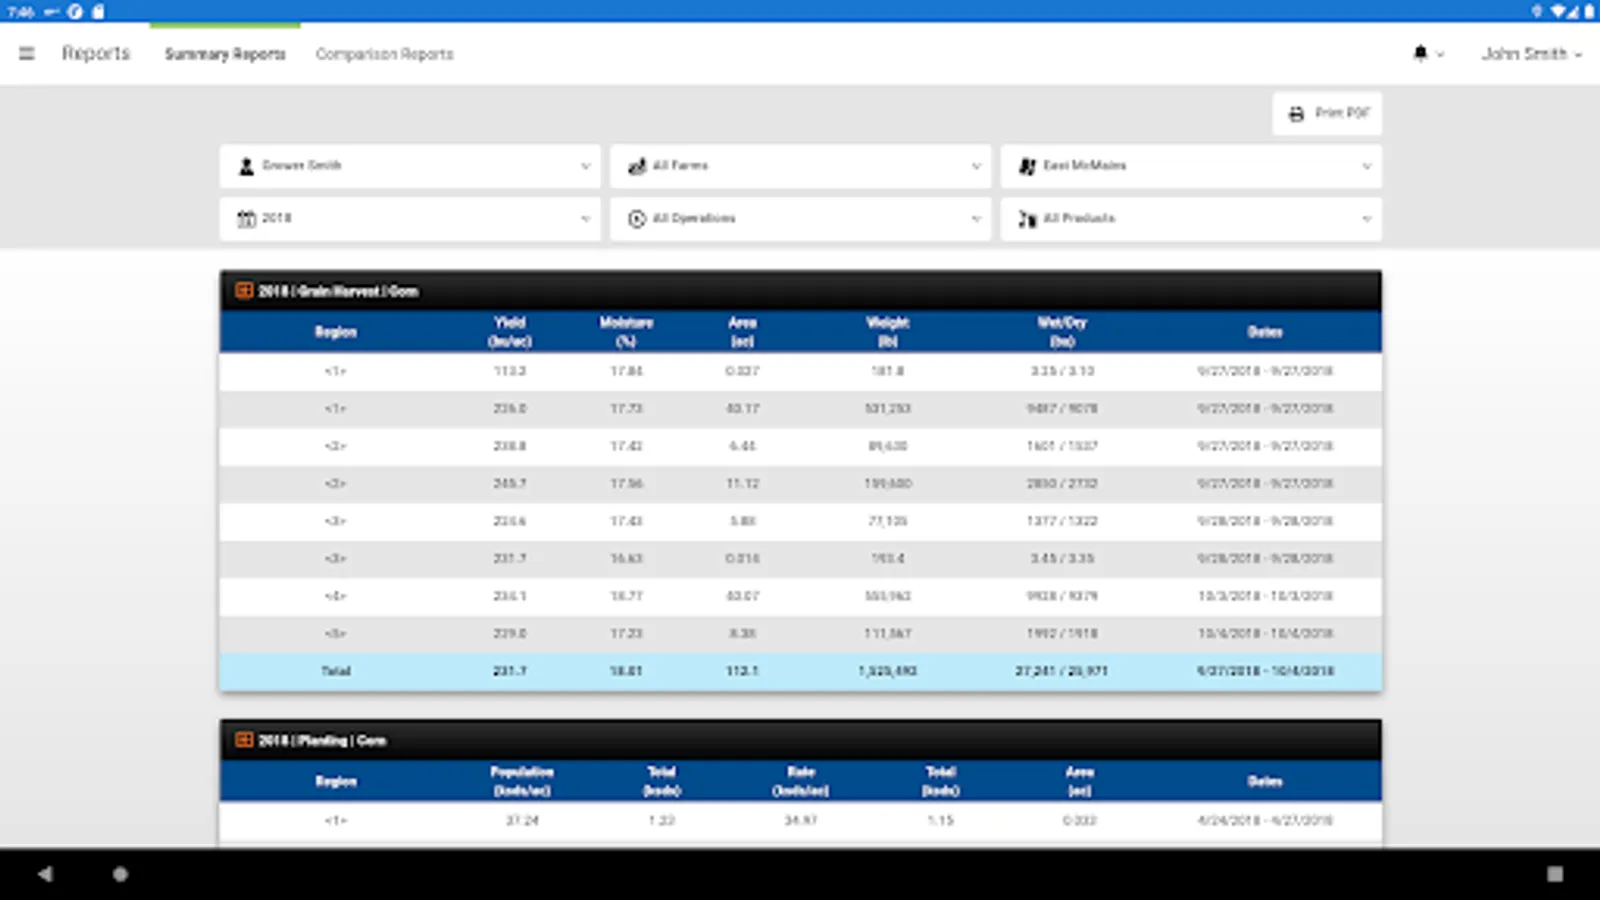Image resolution: width=1600 pixels, height=900 pixels.
Task: Click the Yield (bu/ac) column header
Action: tap(510, 332)
